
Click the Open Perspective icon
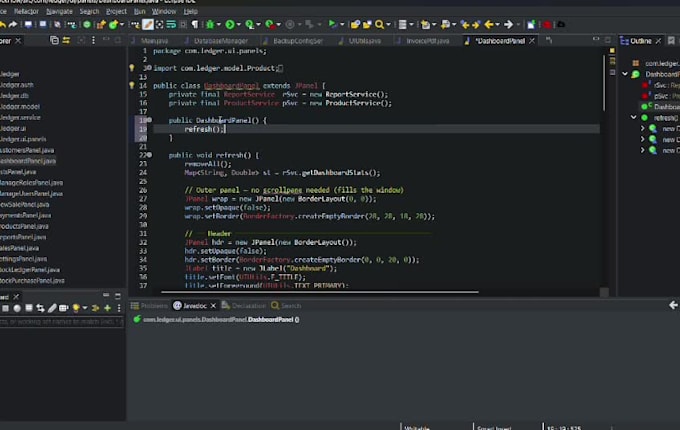531,25
